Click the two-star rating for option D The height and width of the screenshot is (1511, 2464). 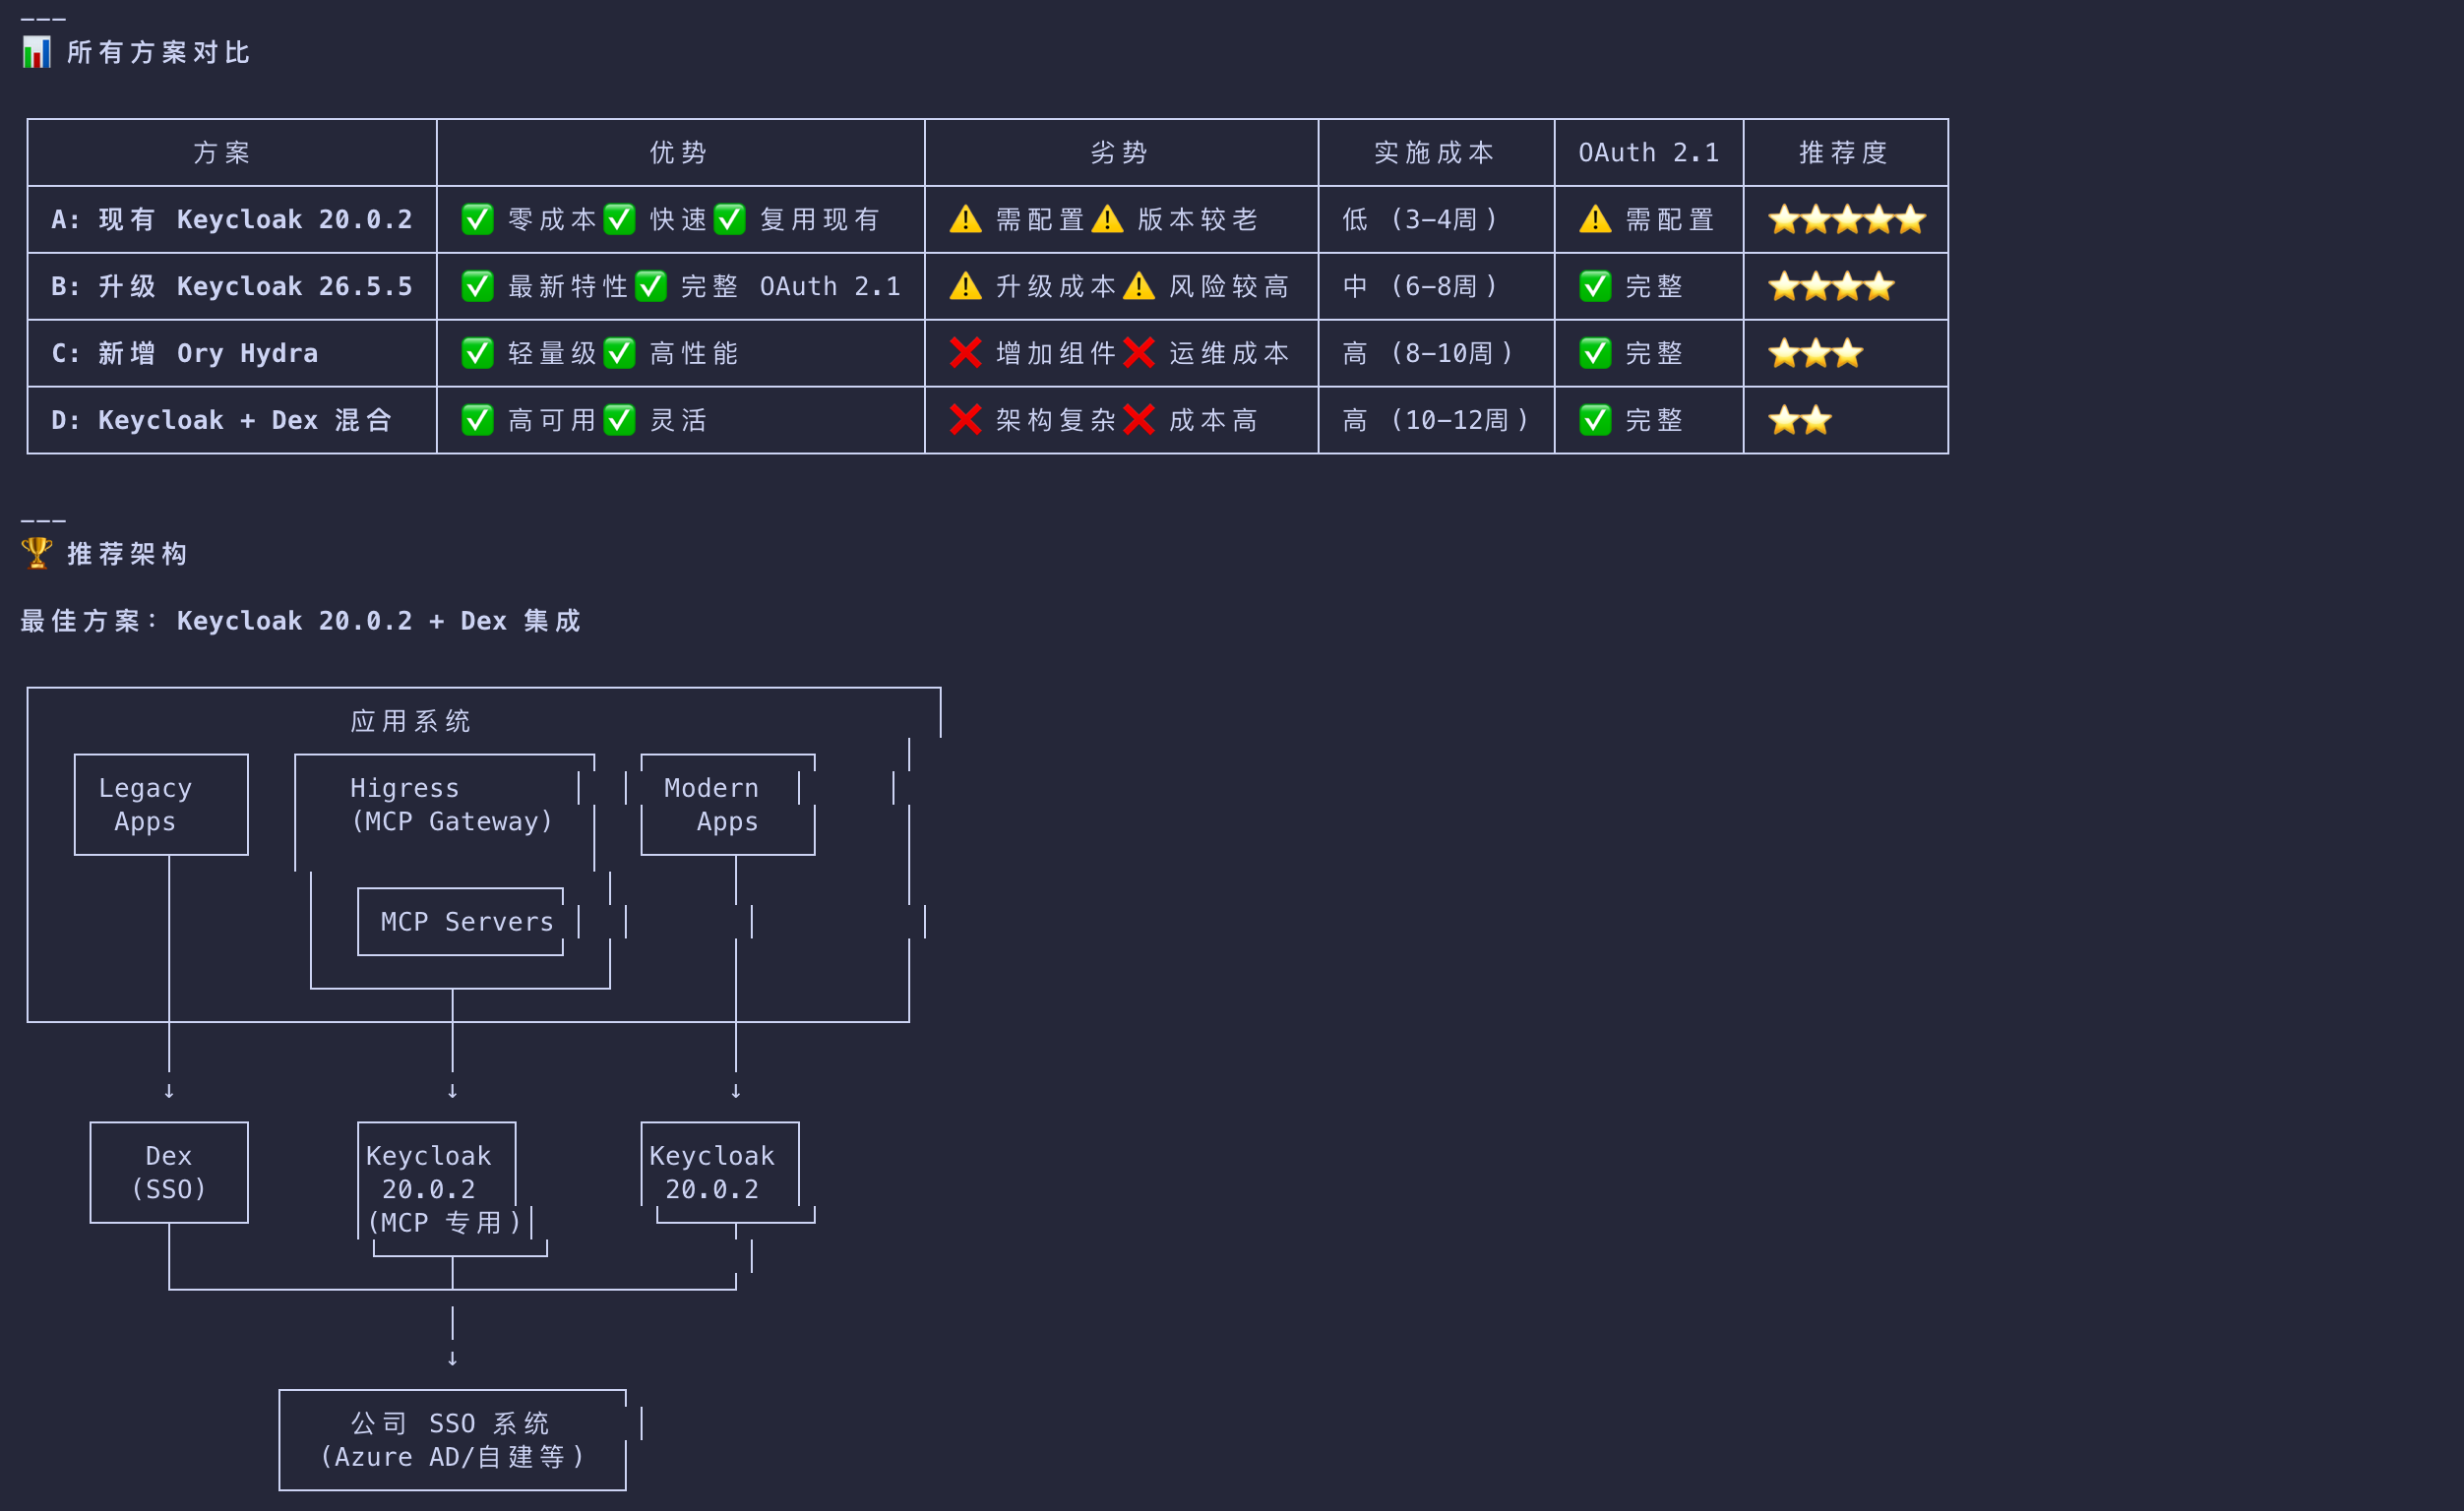click(x=1799, y=420)
